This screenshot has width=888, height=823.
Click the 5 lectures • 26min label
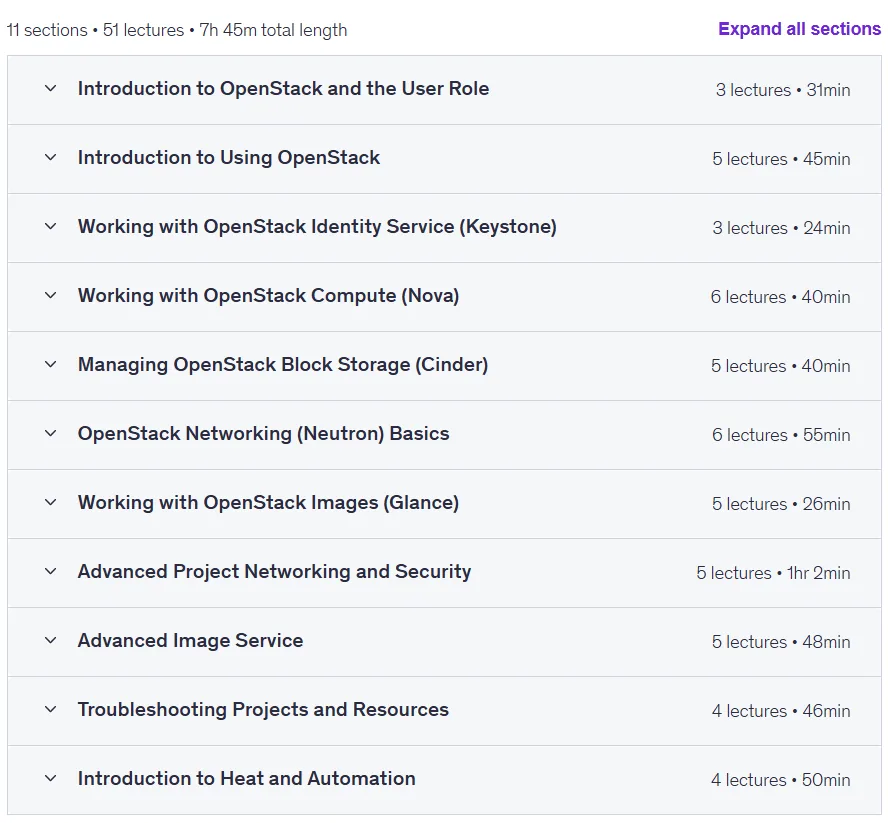(781, 504)
